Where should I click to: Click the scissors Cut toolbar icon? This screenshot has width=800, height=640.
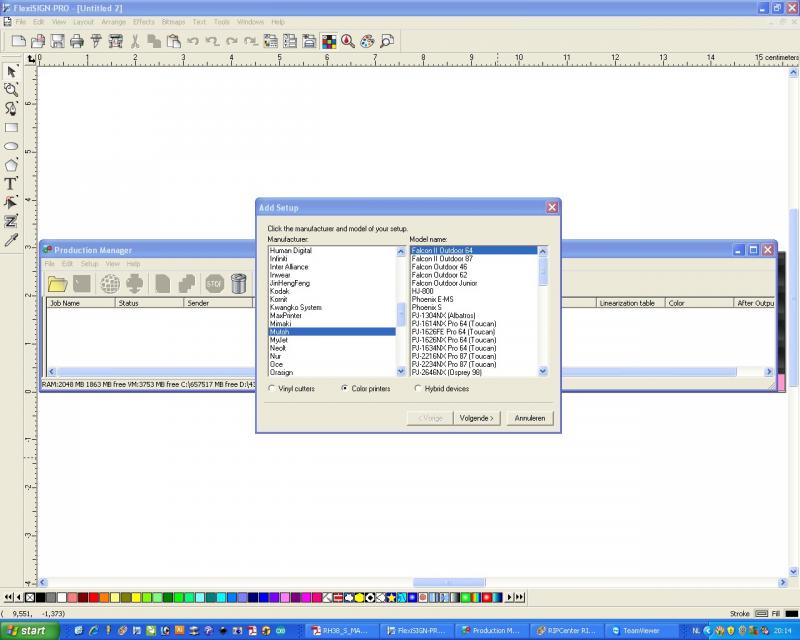tap(135, 41)
